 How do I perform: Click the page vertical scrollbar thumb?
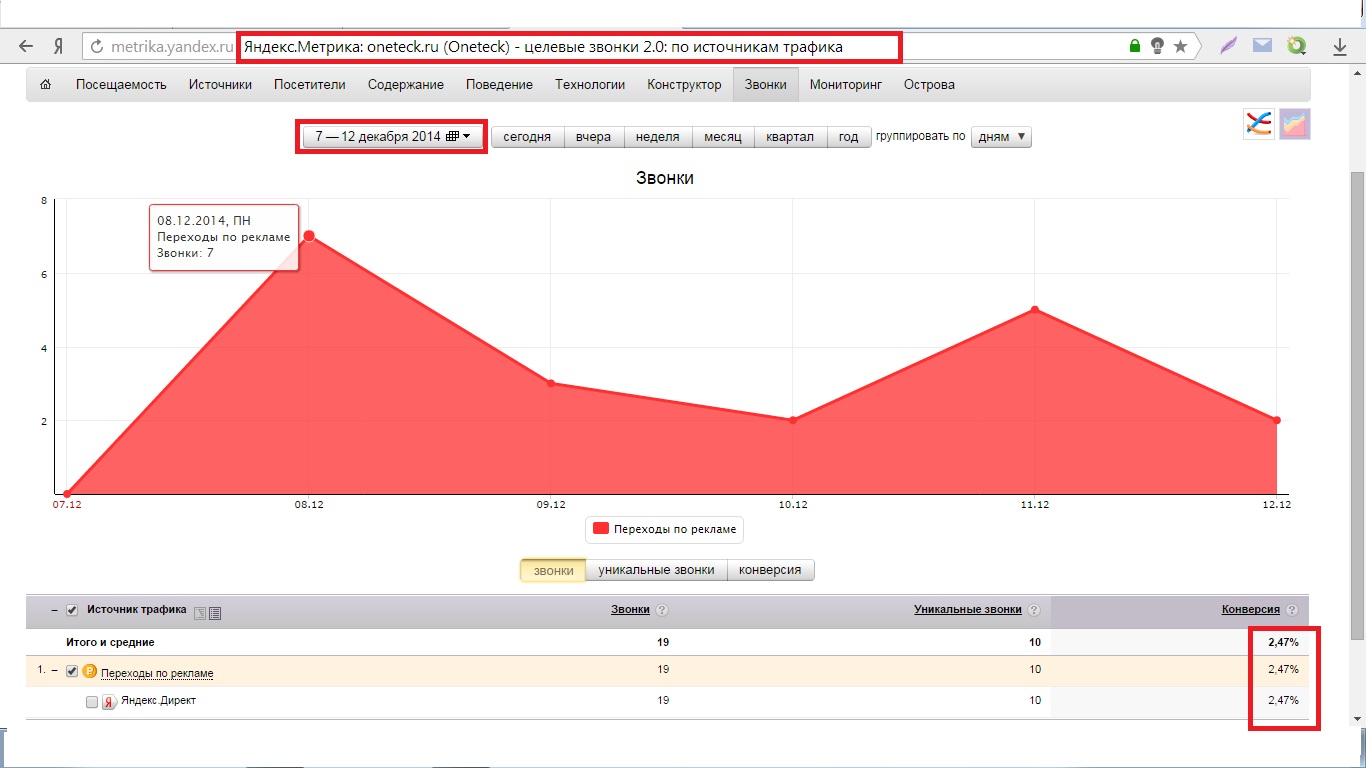pos(1357,405)
